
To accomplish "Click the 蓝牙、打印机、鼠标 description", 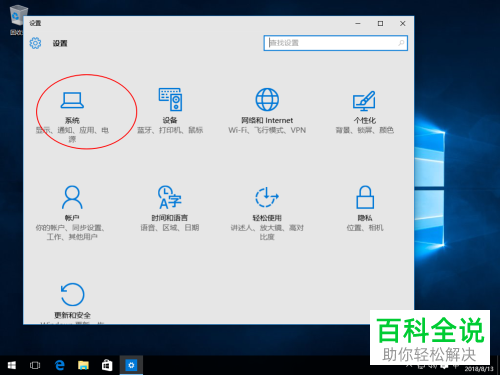I will click(170, 130).
